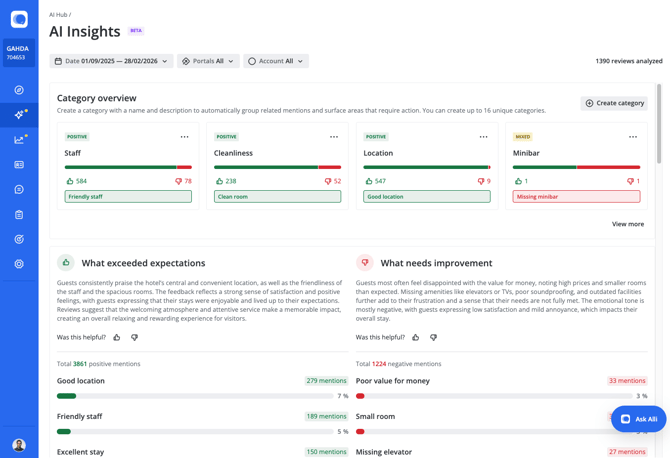Image resolution: width=670 pixels, height=458 pixels.
Task: Open the Date range dropdown
Action: click(x=111, y=61)
